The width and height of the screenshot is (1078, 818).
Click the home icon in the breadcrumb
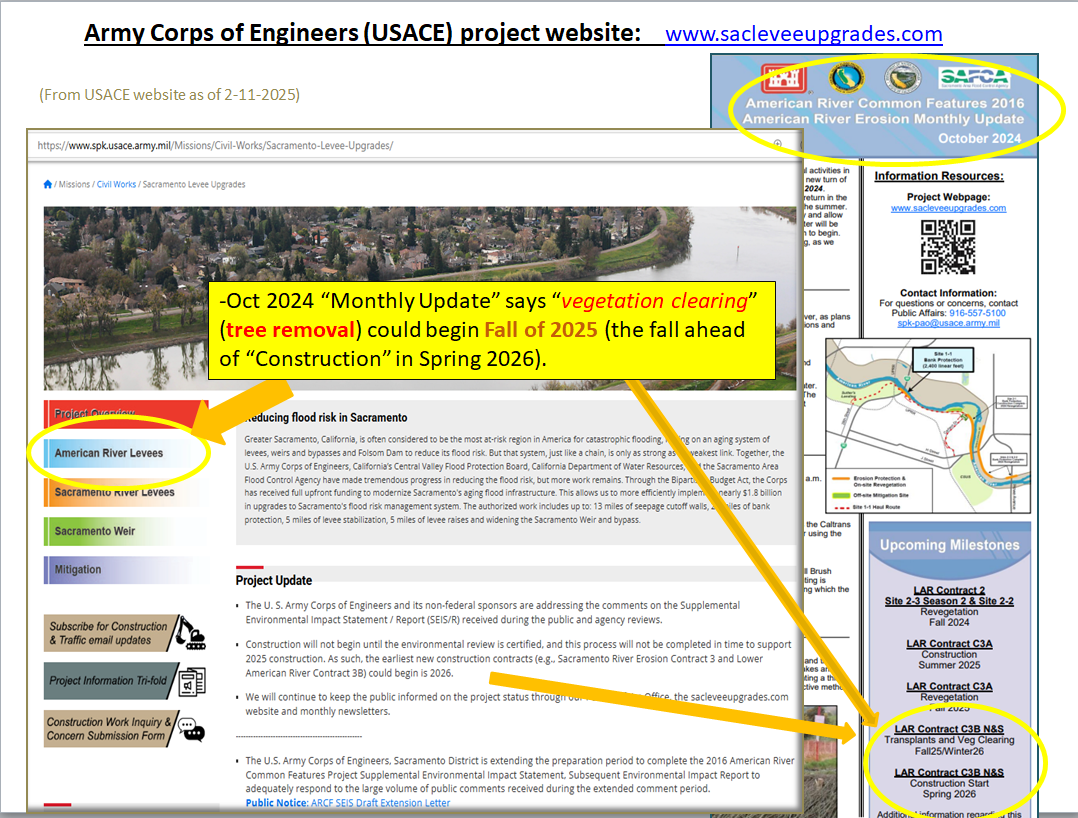pyautogui.click(x=47, y=184)
